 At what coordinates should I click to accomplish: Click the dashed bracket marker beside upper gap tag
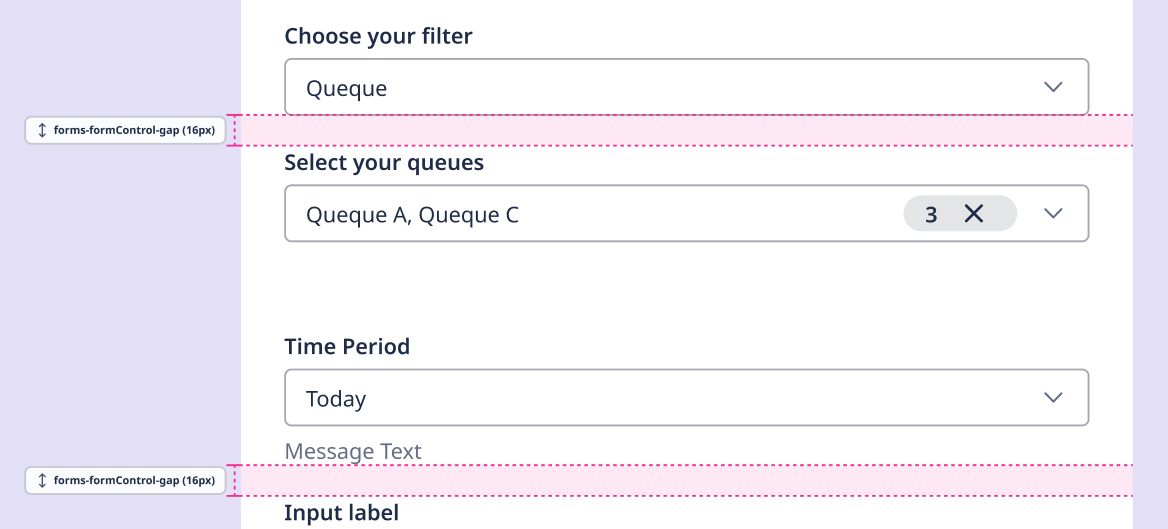point(234,131)
